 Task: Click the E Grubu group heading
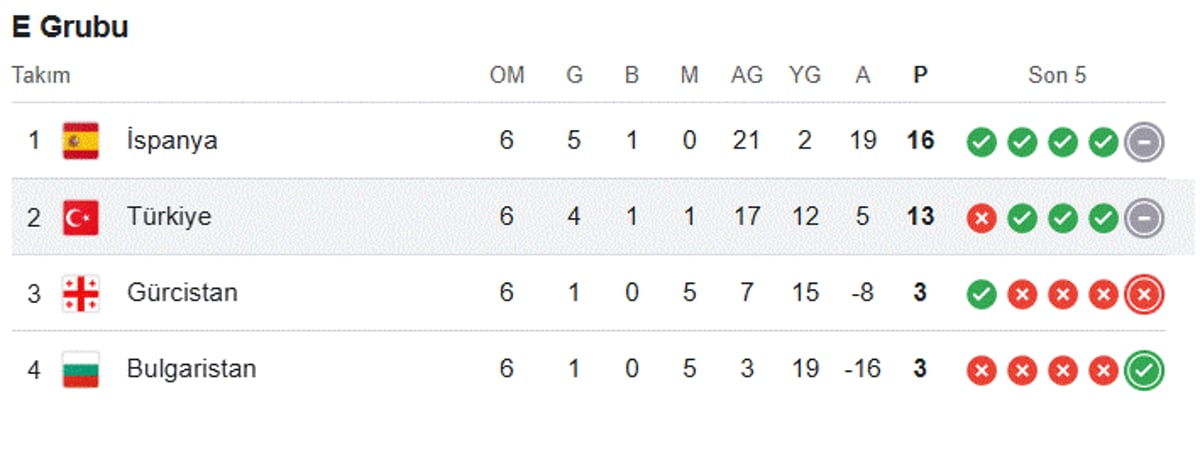pos(70,27)
